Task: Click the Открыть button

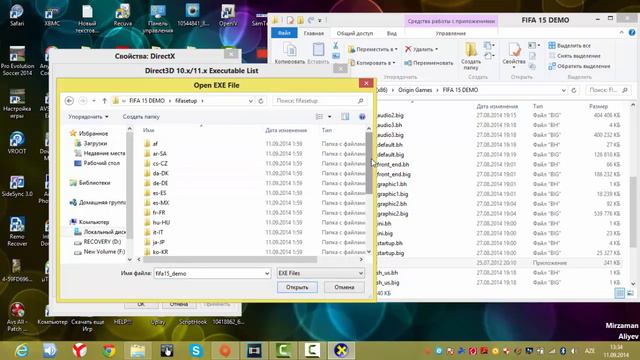Action: (x=297, y=287)
